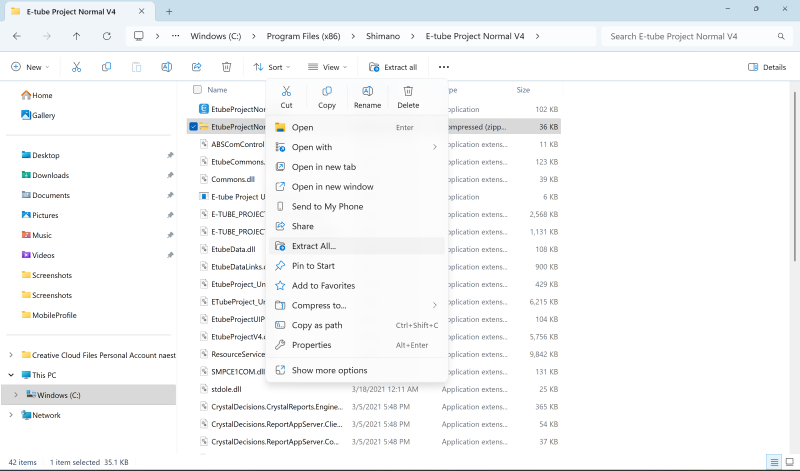Choose Properties in the context menu
Screen dimensions: 800x471
(356, 345)
